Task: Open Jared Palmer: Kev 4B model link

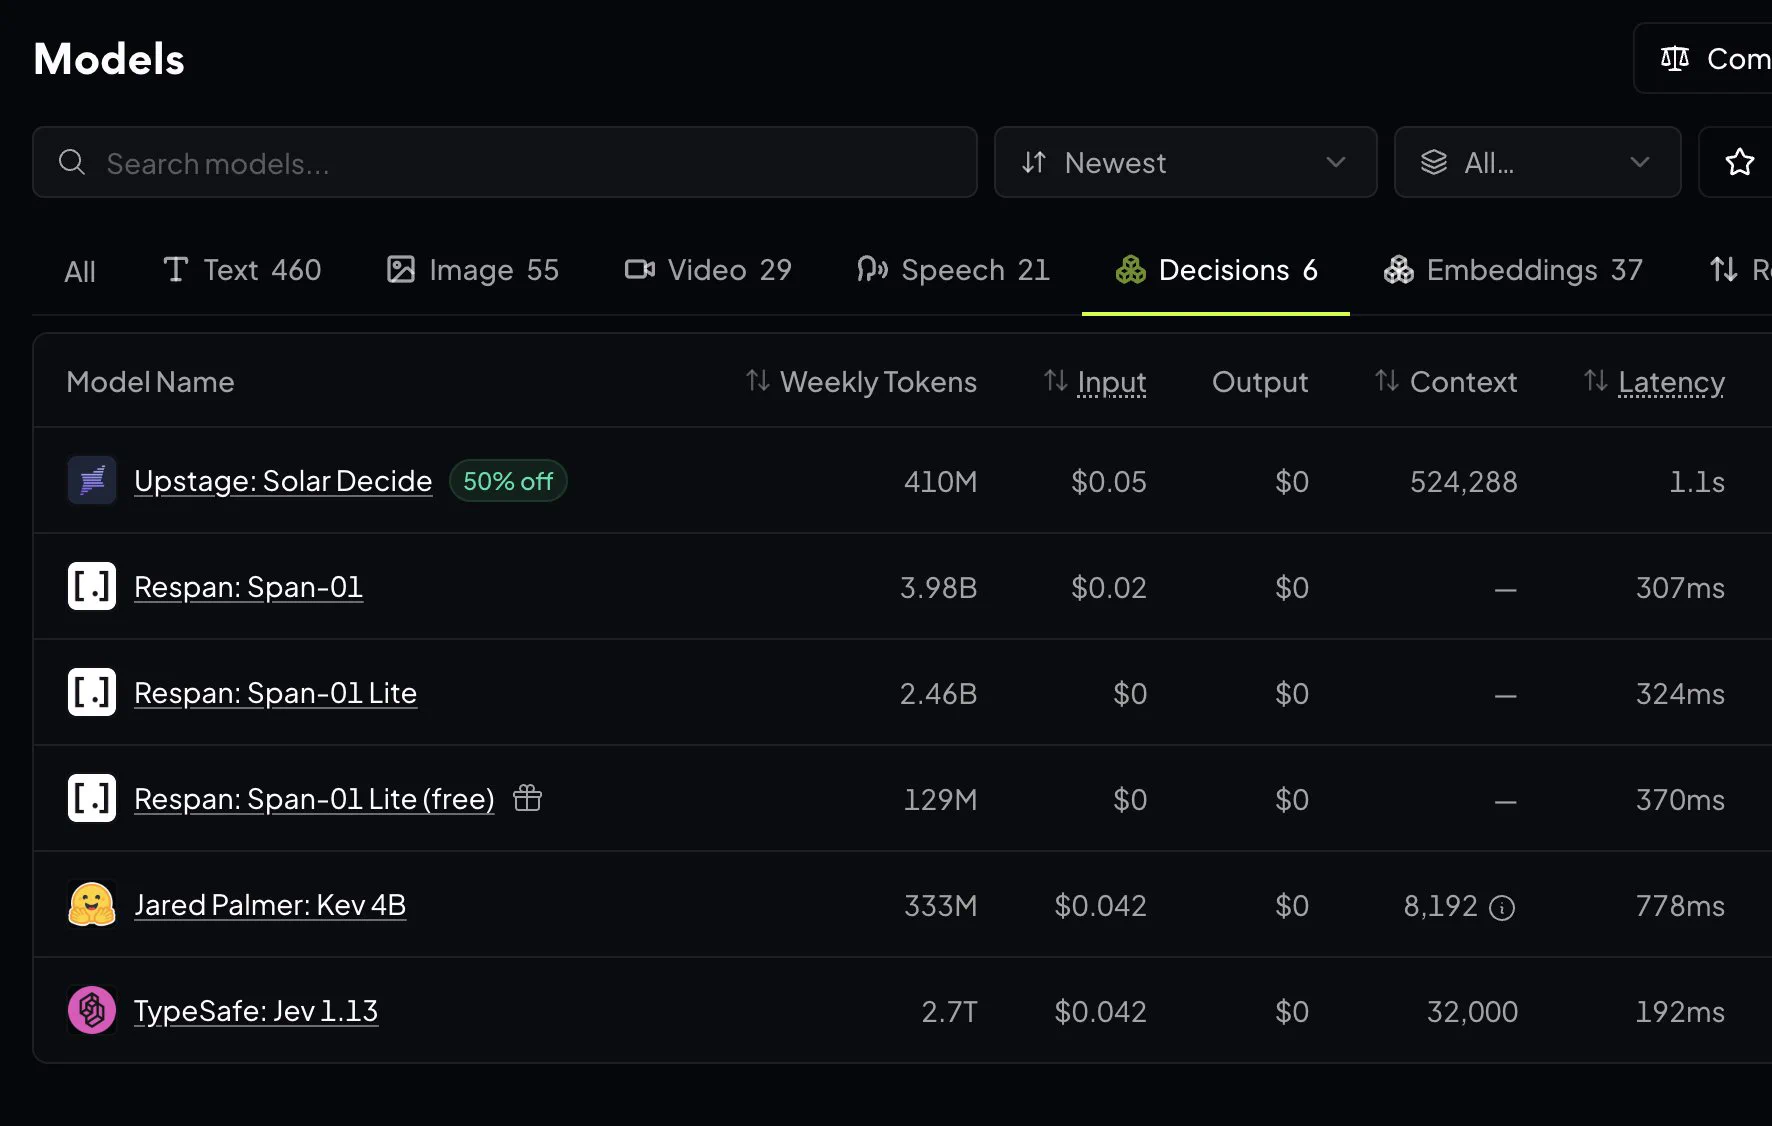Action: (270, 905)
